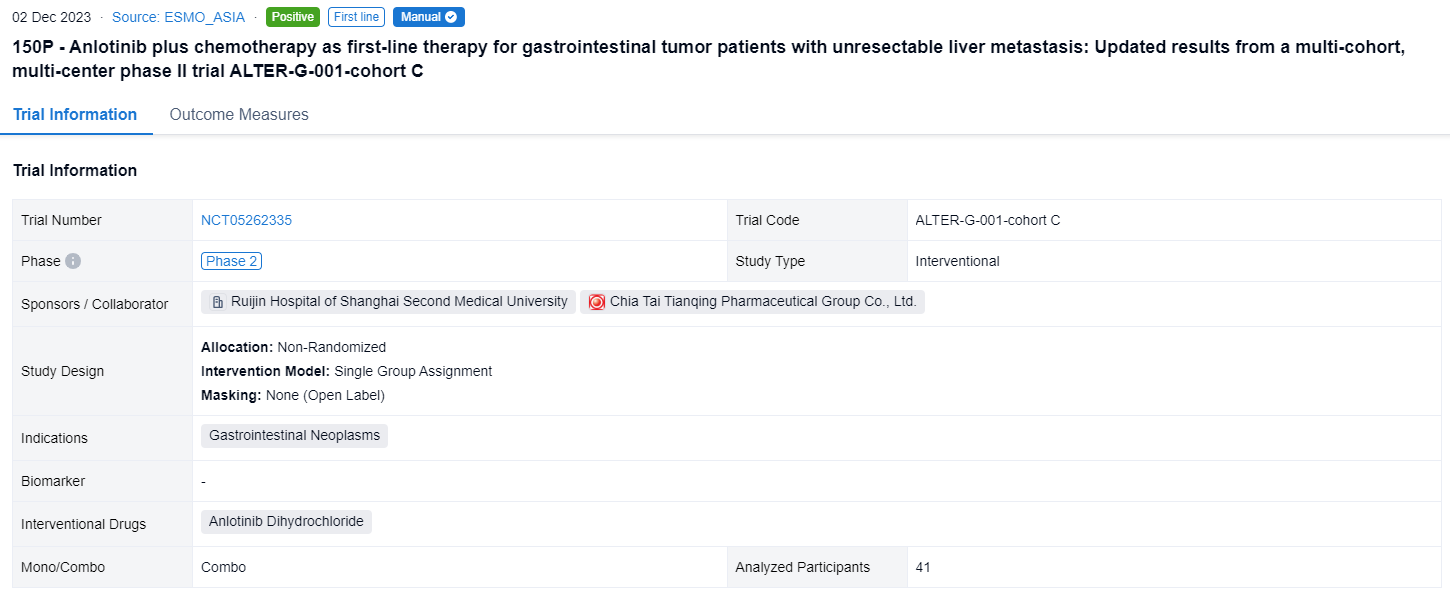Screen dimensions: 1450x594
Task: Click the Phase 2 tag
Action: click(x=231, y=261)
